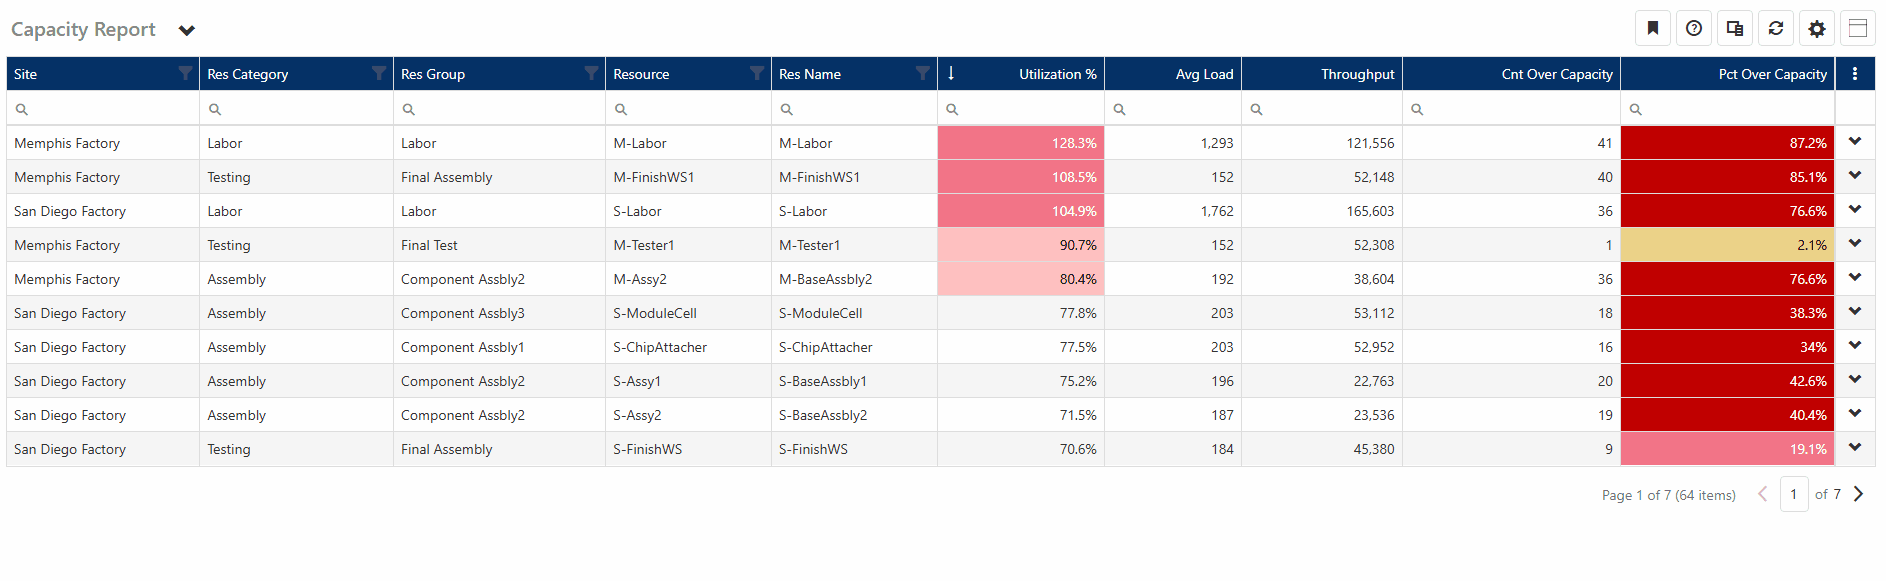Click the bookmark icon in the toolbar

[x=1653, y=28]
